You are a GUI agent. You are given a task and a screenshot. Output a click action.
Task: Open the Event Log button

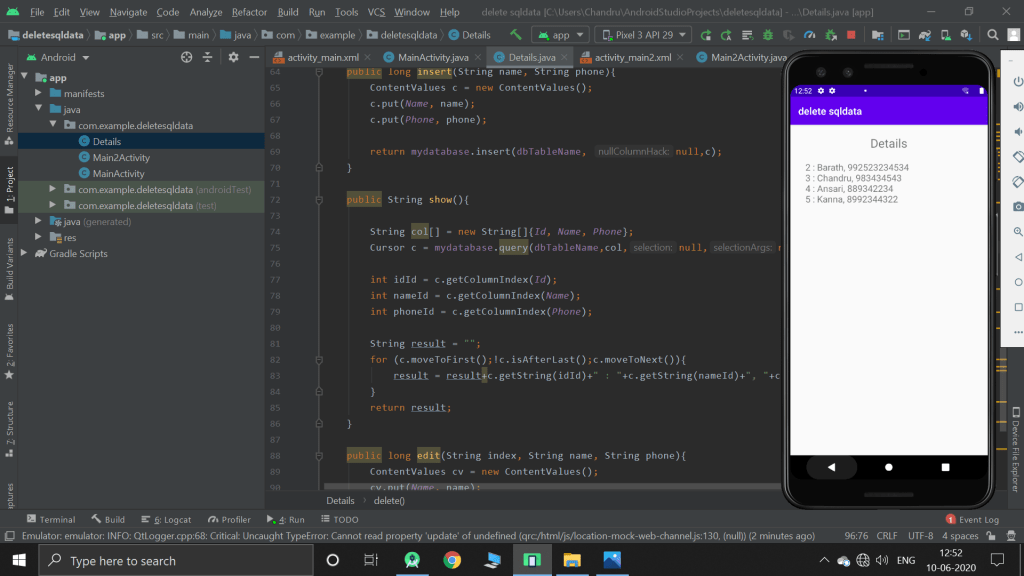[x=972, y=520]
